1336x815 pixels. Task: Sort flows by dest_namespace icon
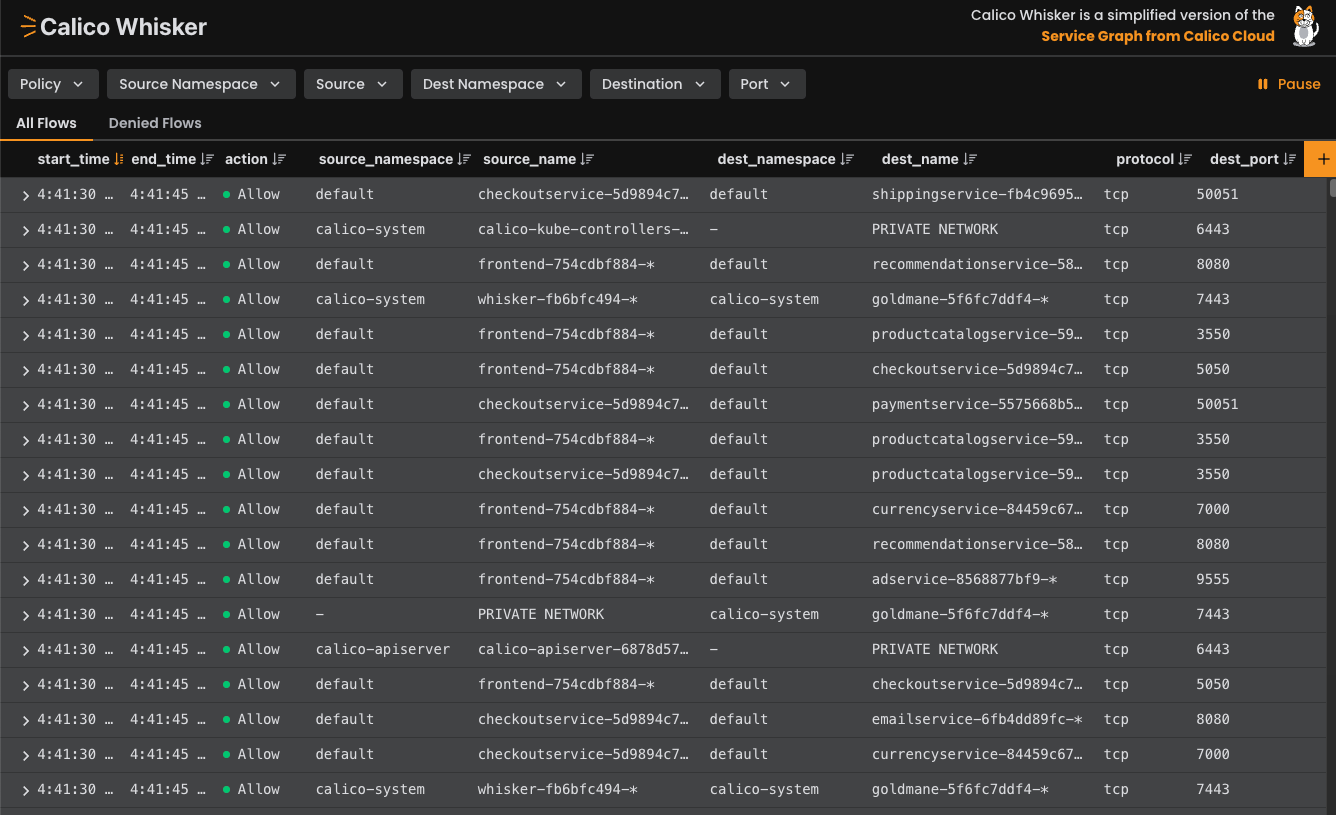pyautogui.click(x=847, y=160)
